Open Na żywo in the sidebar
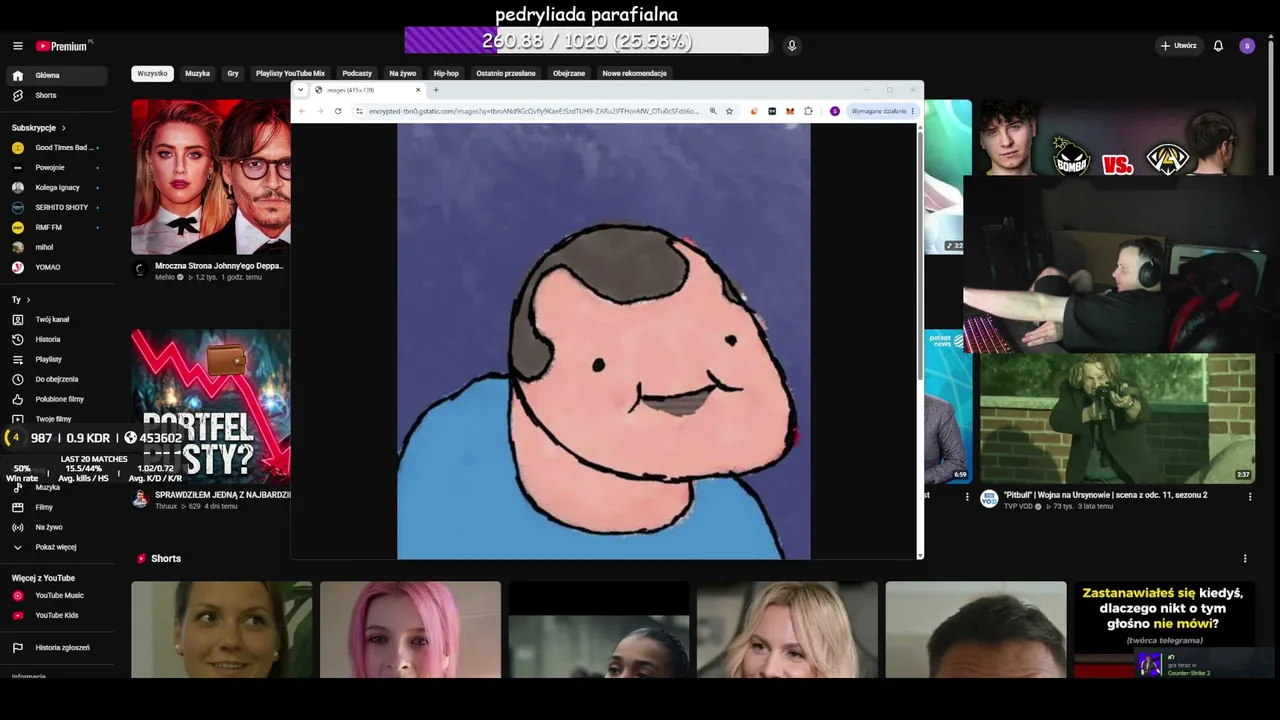1280x720 pixels. click(59, 527)
